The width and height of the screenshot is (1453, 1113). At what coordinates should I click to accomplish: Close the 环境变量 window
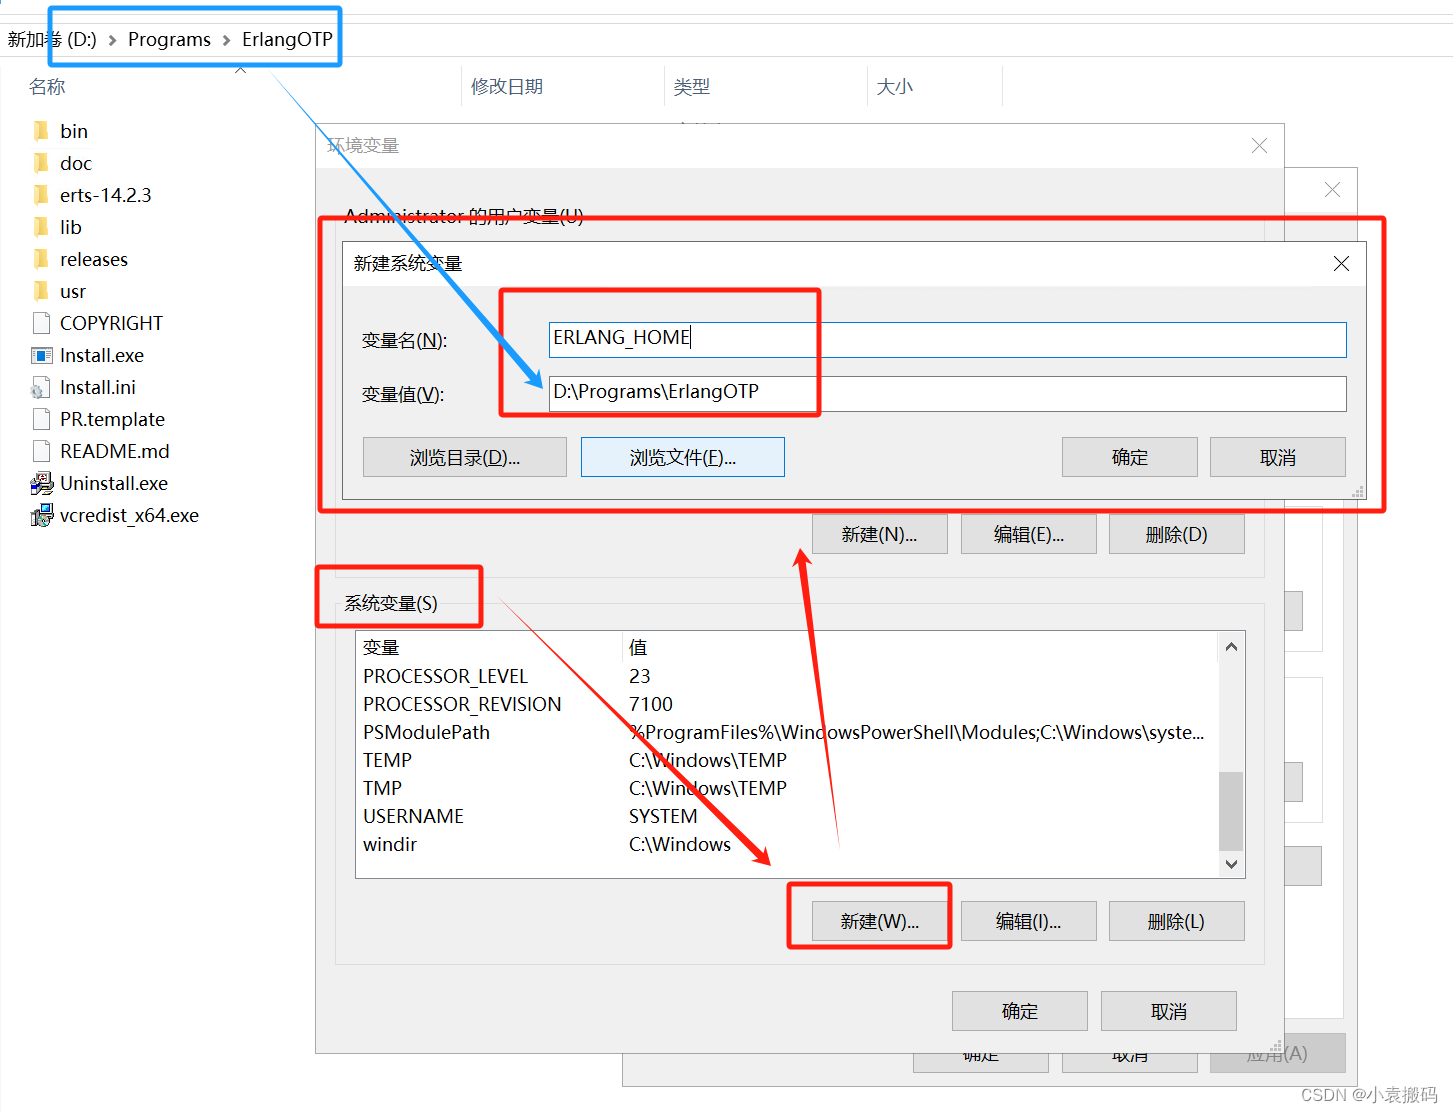[1259, 146]
